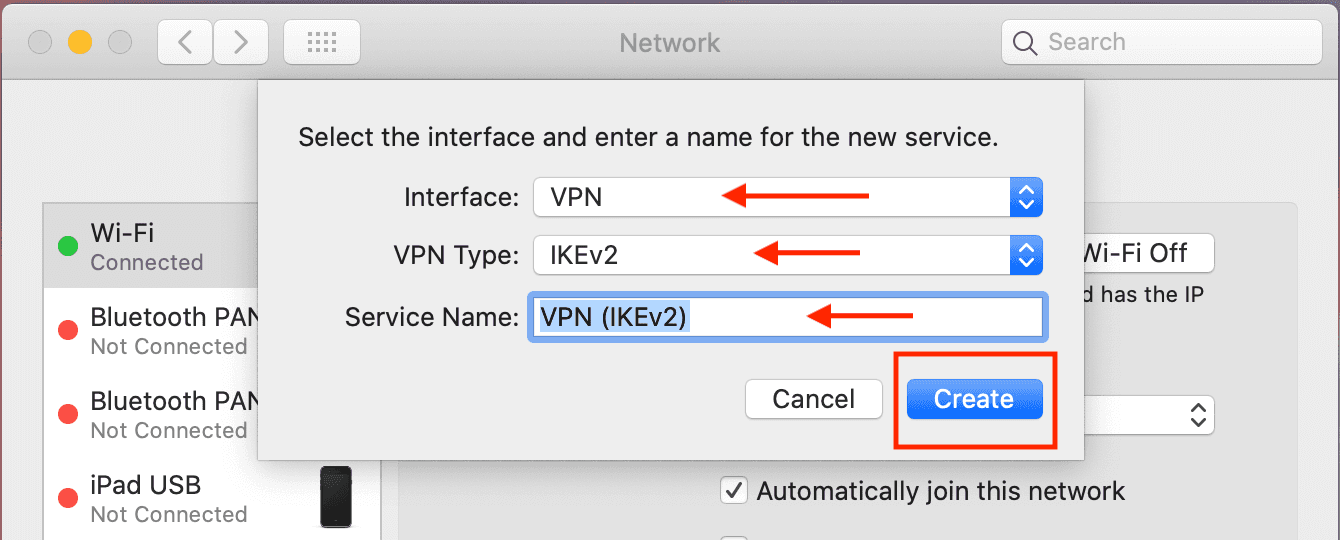Click the search magnifier icon
Screen dimensions: 1340x540
click(1025, 43)
